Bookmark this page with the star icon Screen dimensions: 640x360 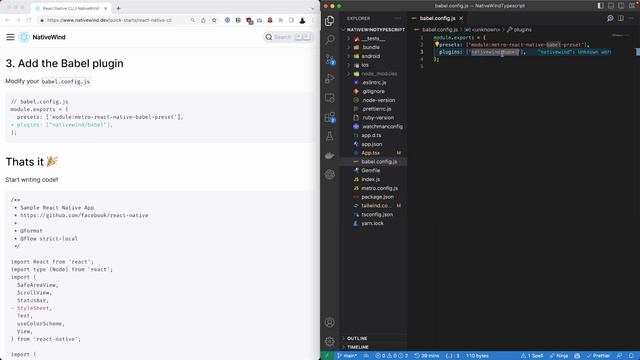pos(214,20)
